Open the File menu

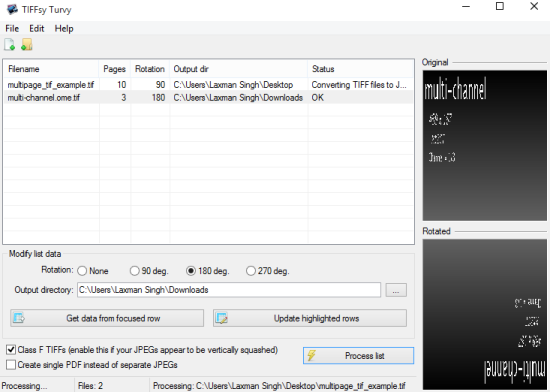point(12,28)
